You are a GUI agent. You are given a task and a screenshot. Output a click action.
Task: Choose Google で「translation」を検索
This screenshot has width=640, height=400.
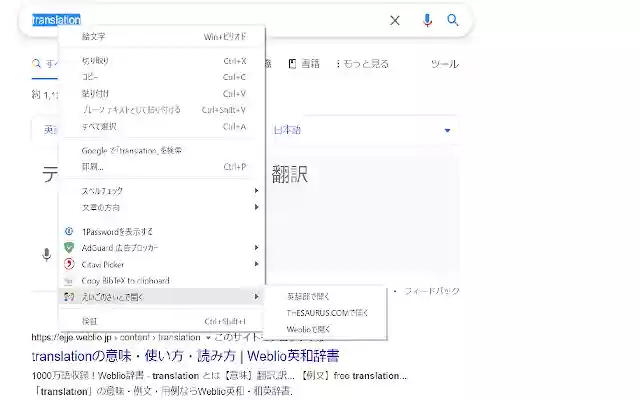click(162, 151)
